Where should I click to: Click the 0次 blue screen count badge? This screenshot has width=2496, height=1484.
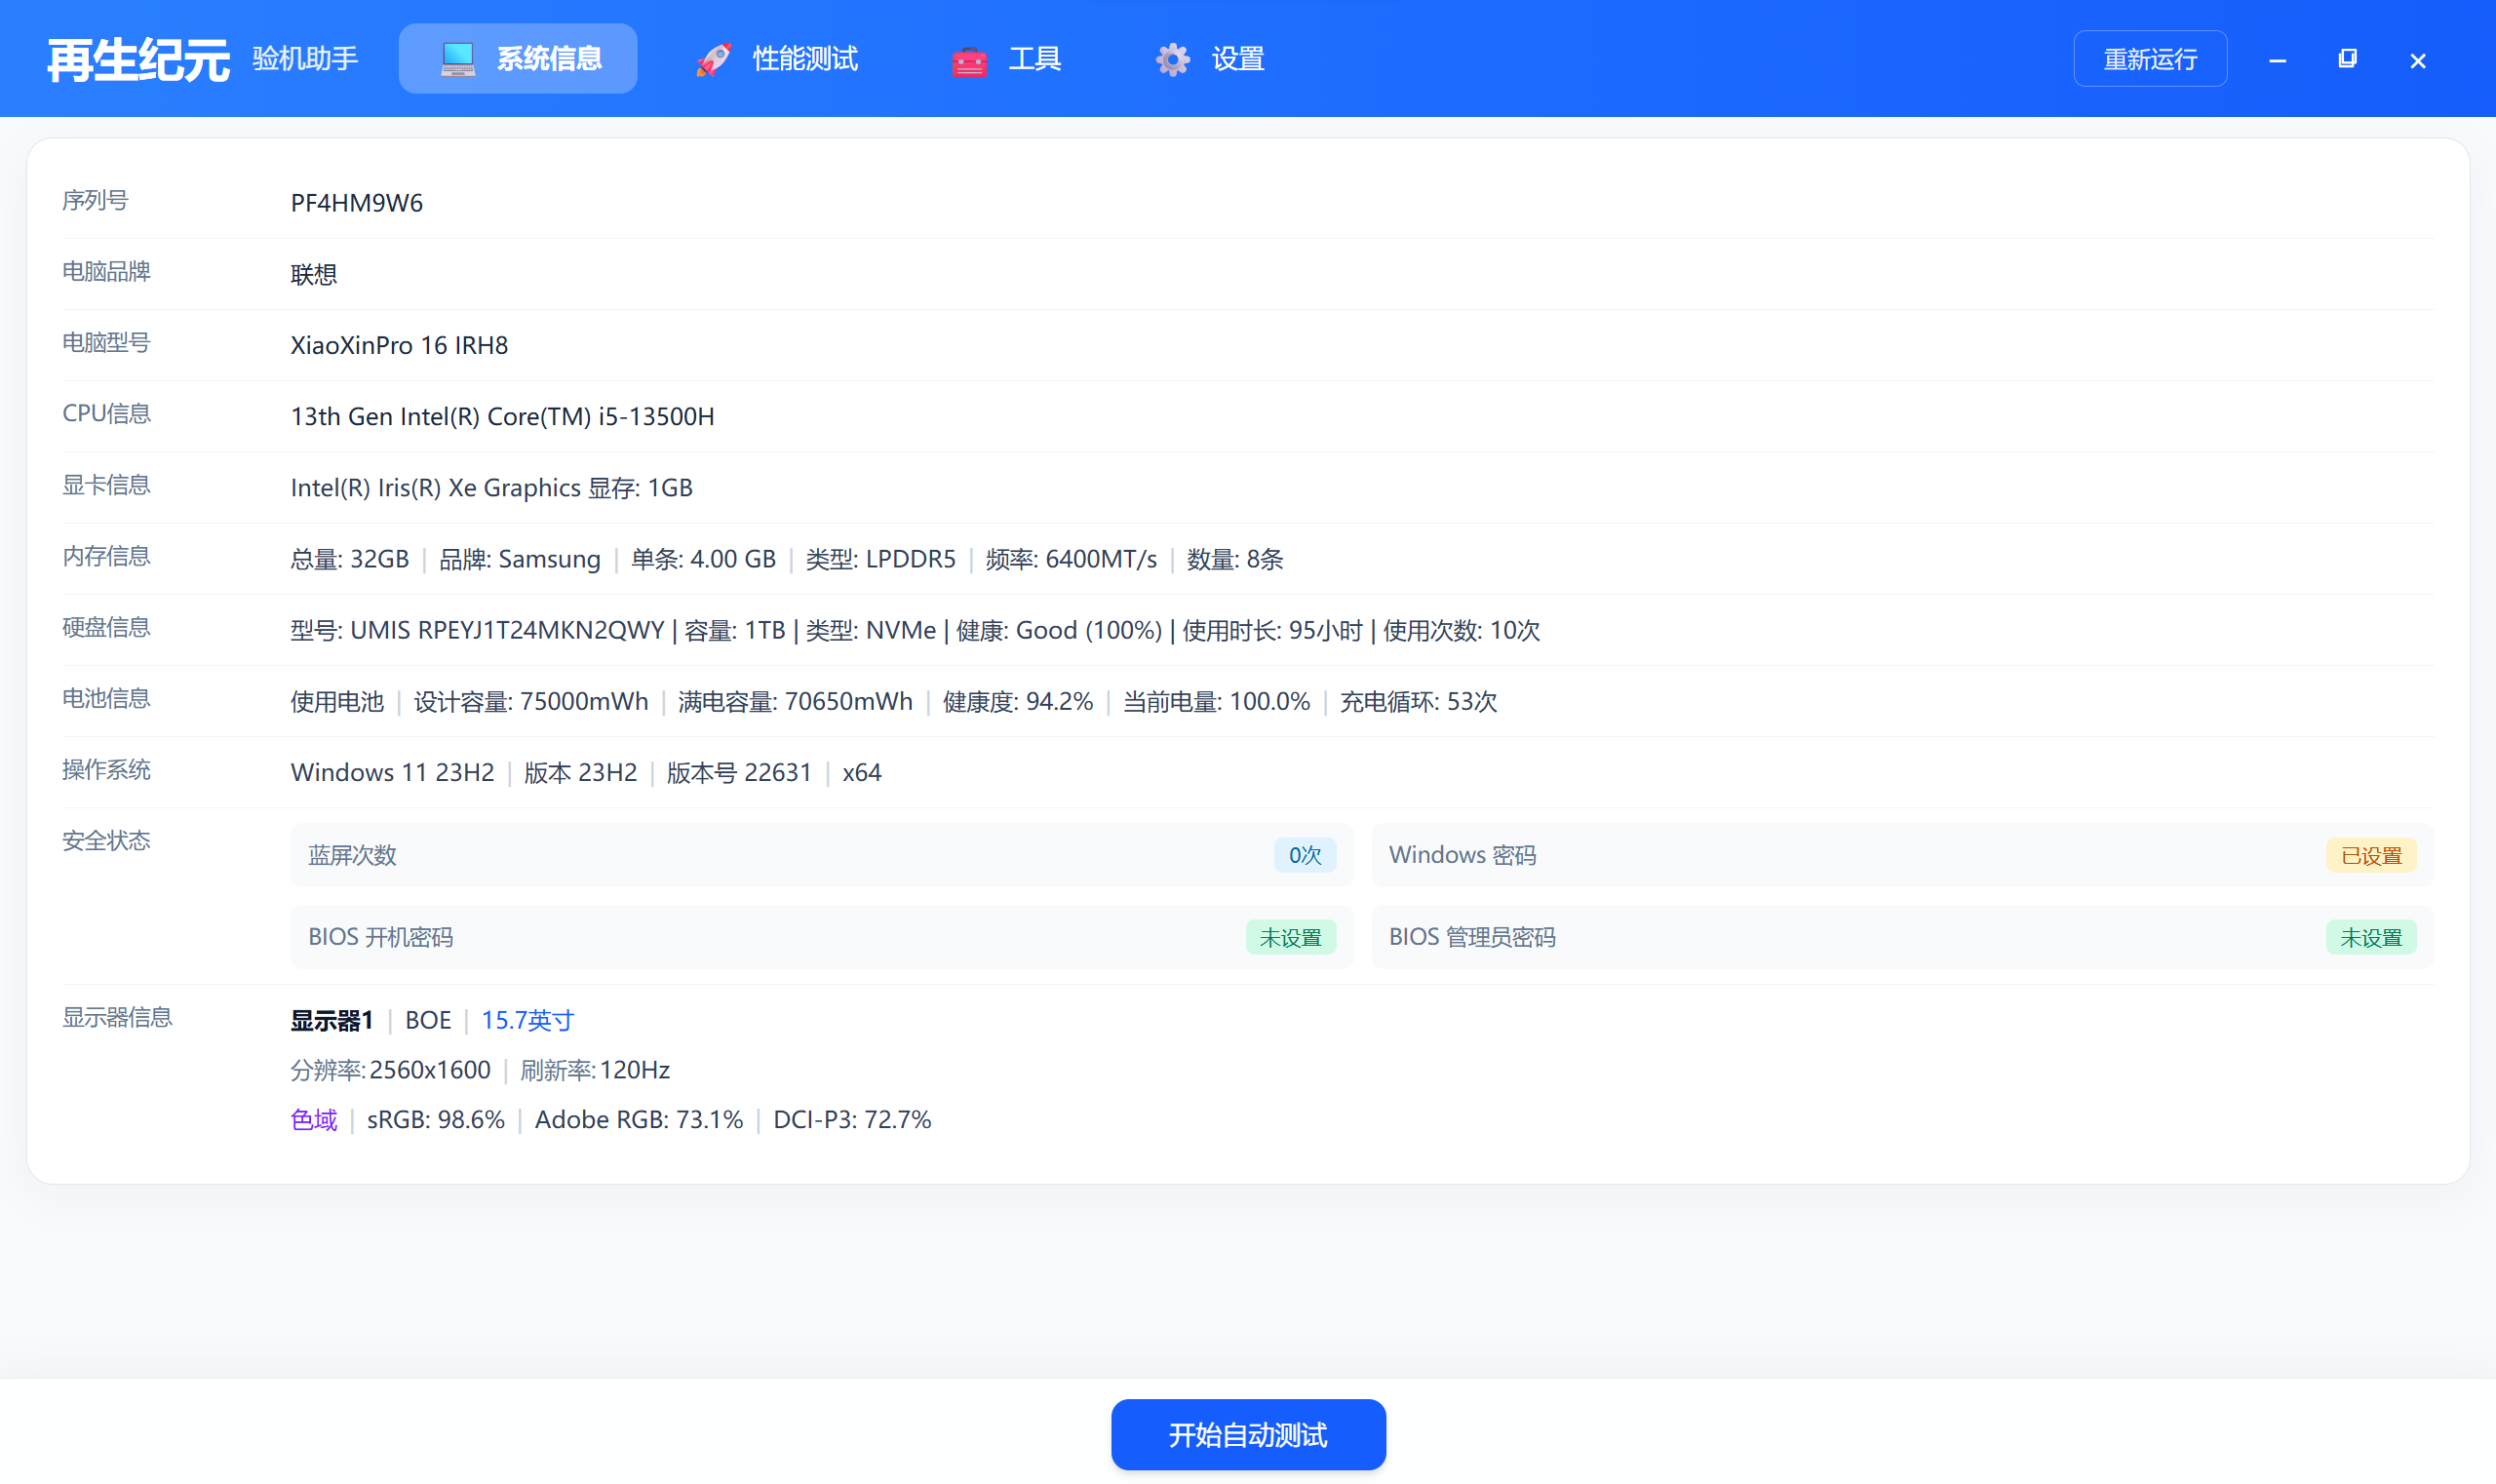1305,855
